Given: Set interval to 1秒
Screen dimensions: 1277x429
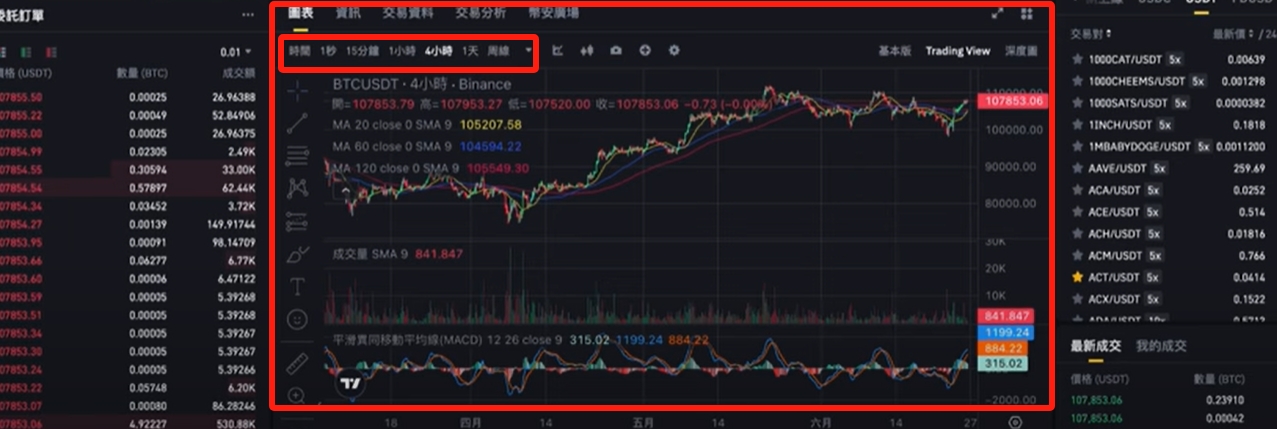Looking at the screenshot, I should pyautogui.click(x=328, y=51).
